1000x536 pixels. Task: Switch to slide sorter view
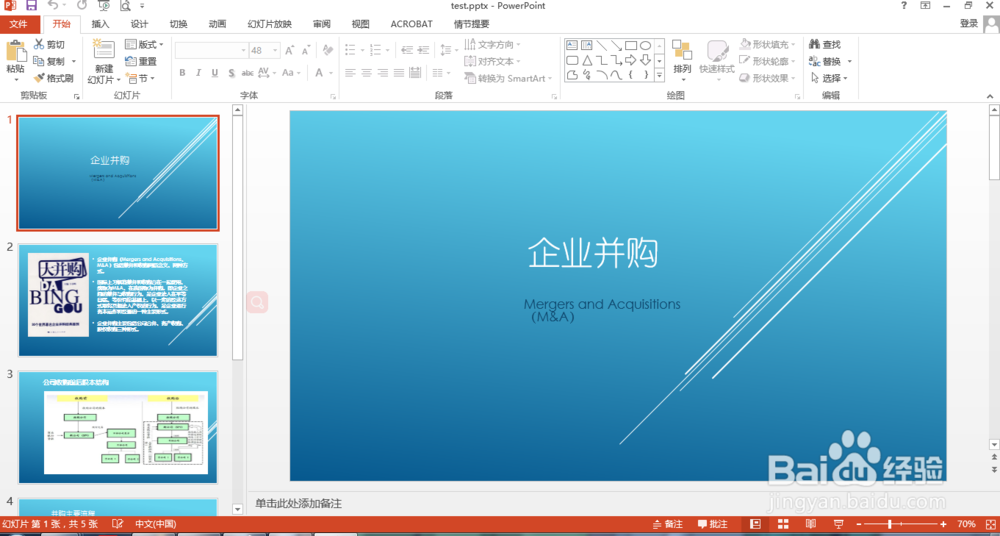(x=783, y=525)
